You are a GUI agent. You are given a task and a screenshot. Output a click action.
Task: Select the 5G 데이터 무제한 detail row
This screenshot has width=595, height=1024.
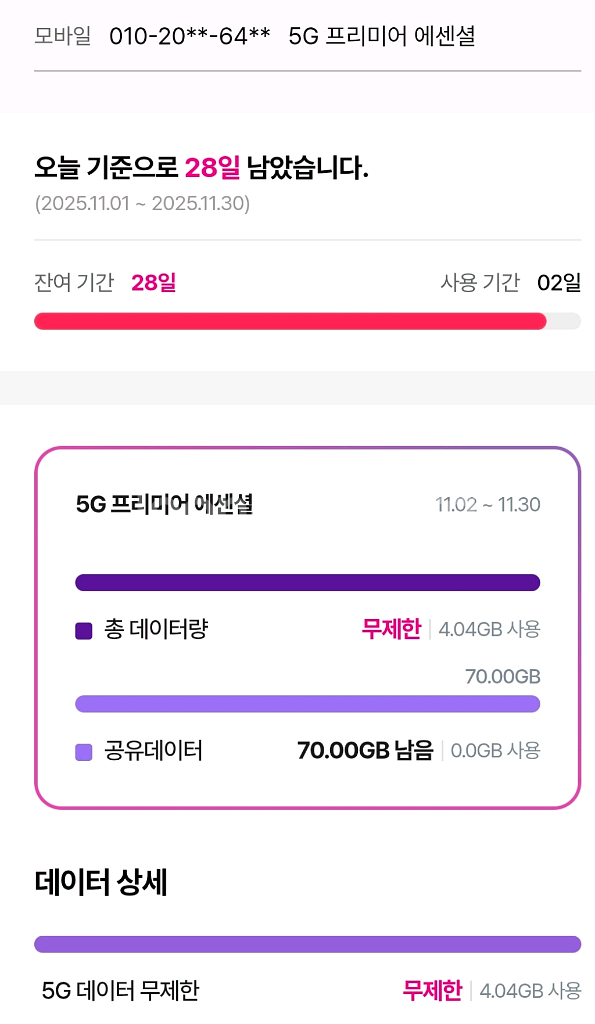[120, 991]
